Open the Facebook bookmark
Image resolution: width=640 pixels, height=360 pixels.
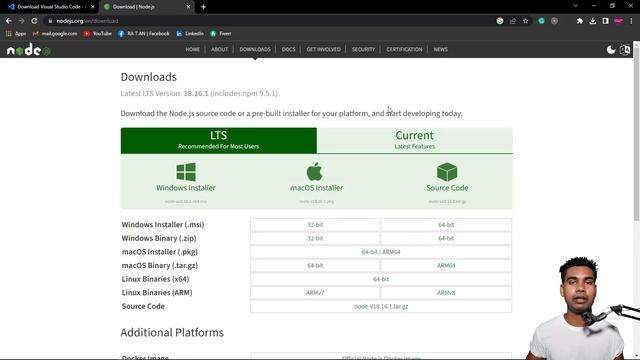pyautogui.click(x=144, y=33)
